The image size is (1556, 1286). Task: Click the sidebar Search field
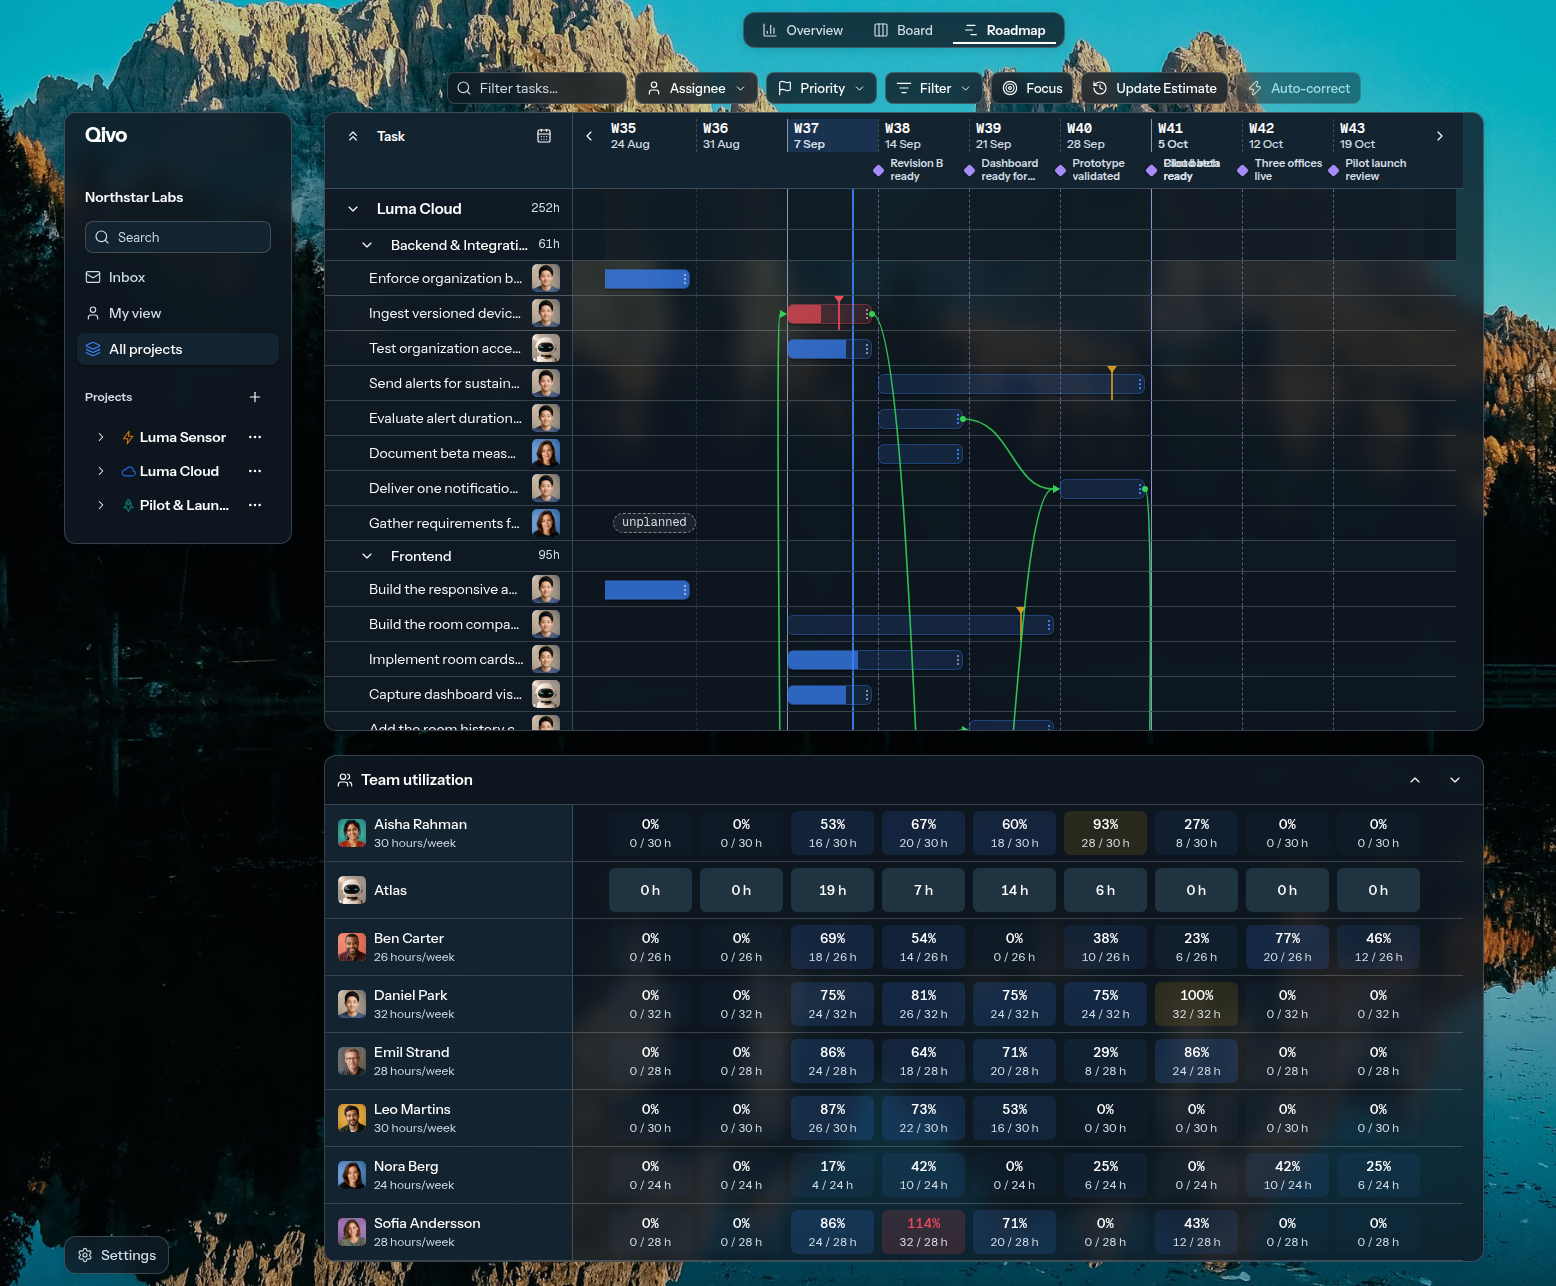point(178,237)
